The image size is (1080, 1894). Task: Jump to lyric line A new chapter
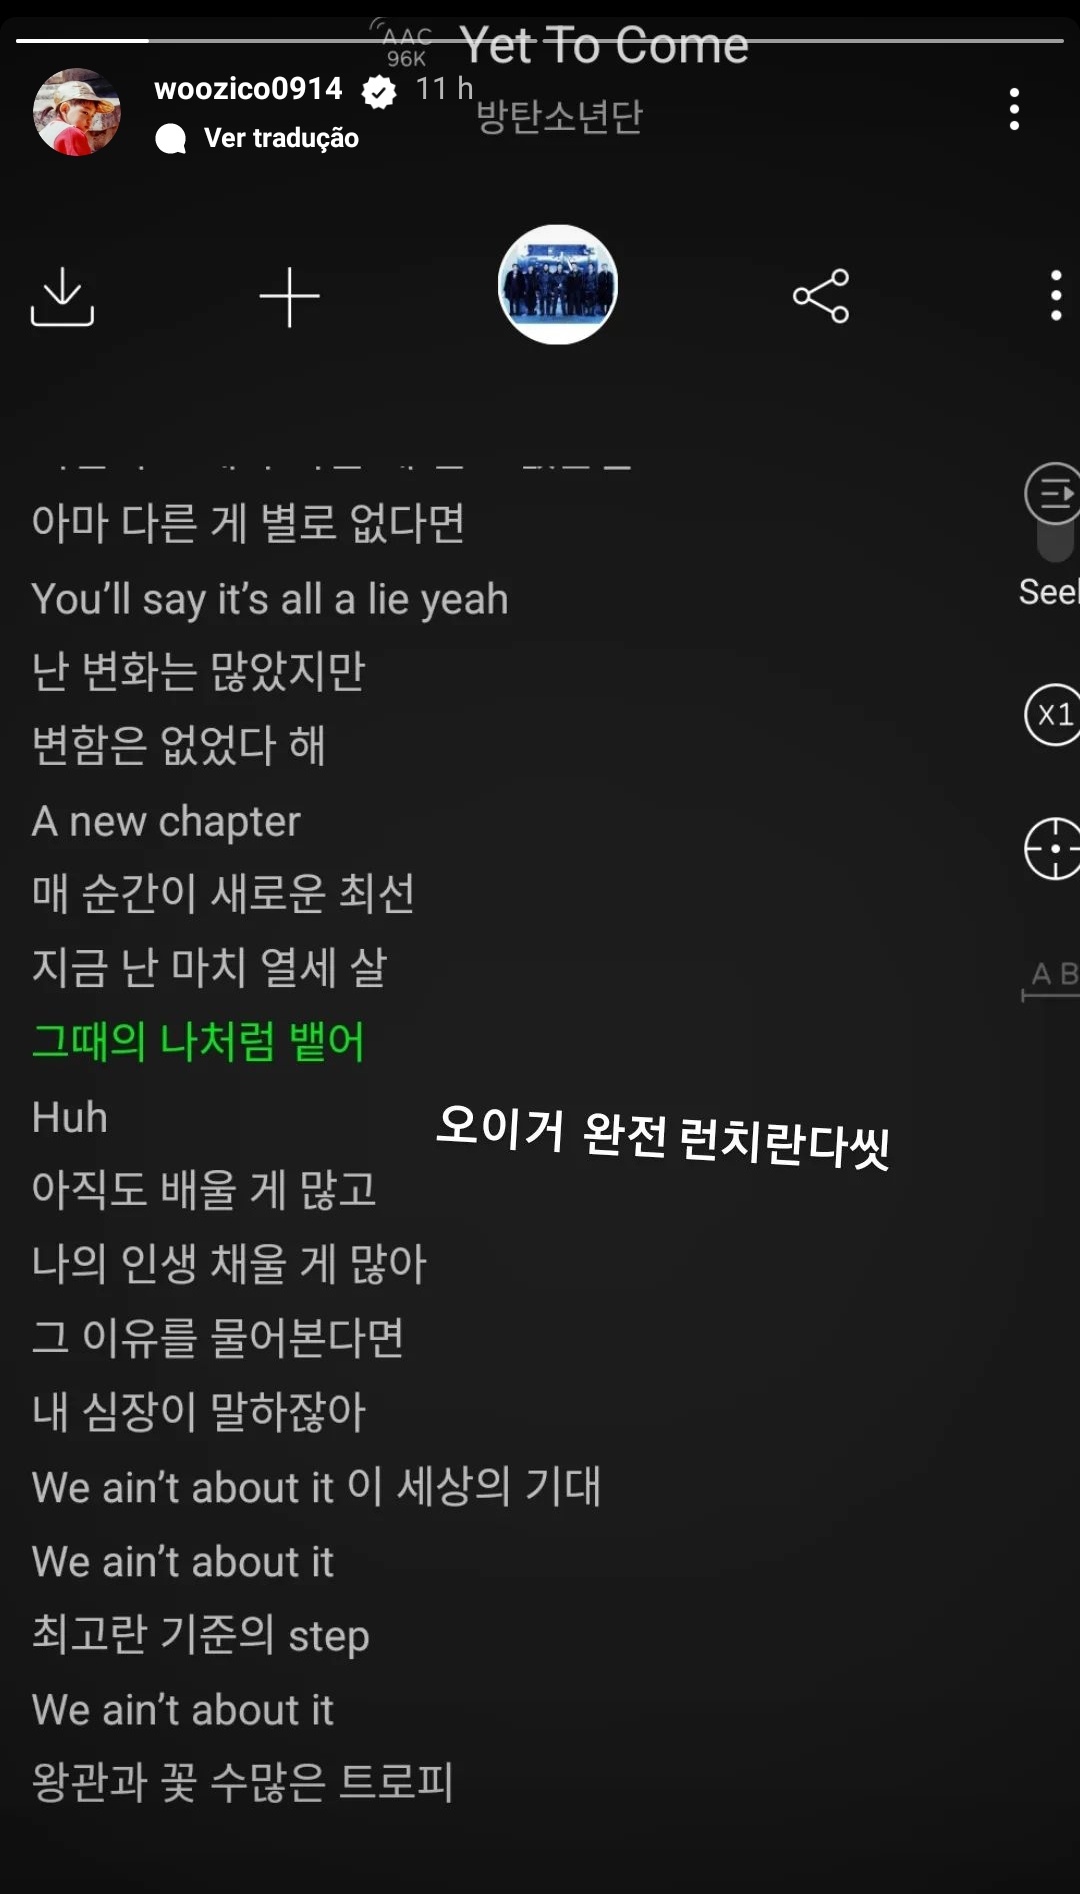tap(166, 822)
